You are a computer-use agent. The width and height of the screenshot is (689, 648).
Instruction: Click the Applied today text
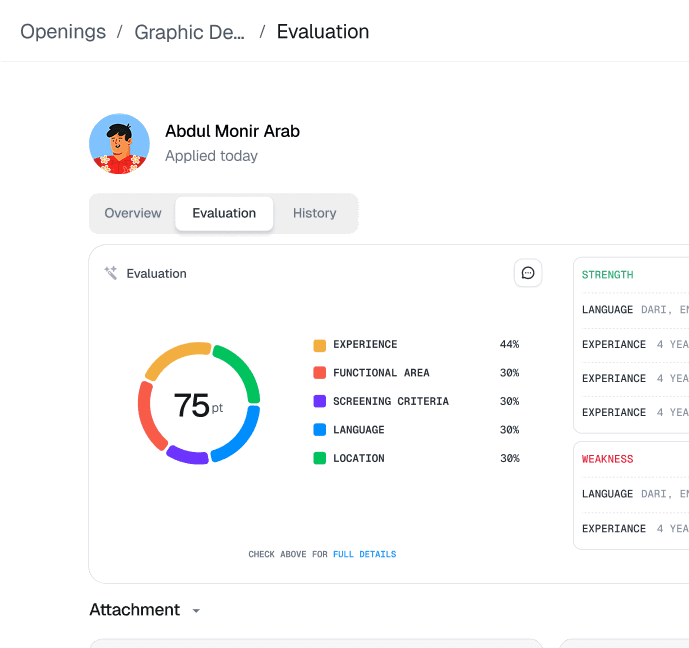coord(211,156)
